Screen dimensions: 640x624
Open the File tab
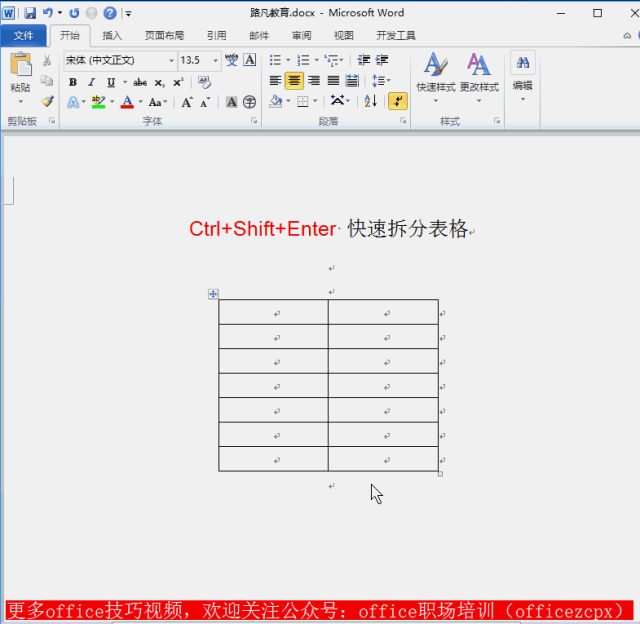23,36
